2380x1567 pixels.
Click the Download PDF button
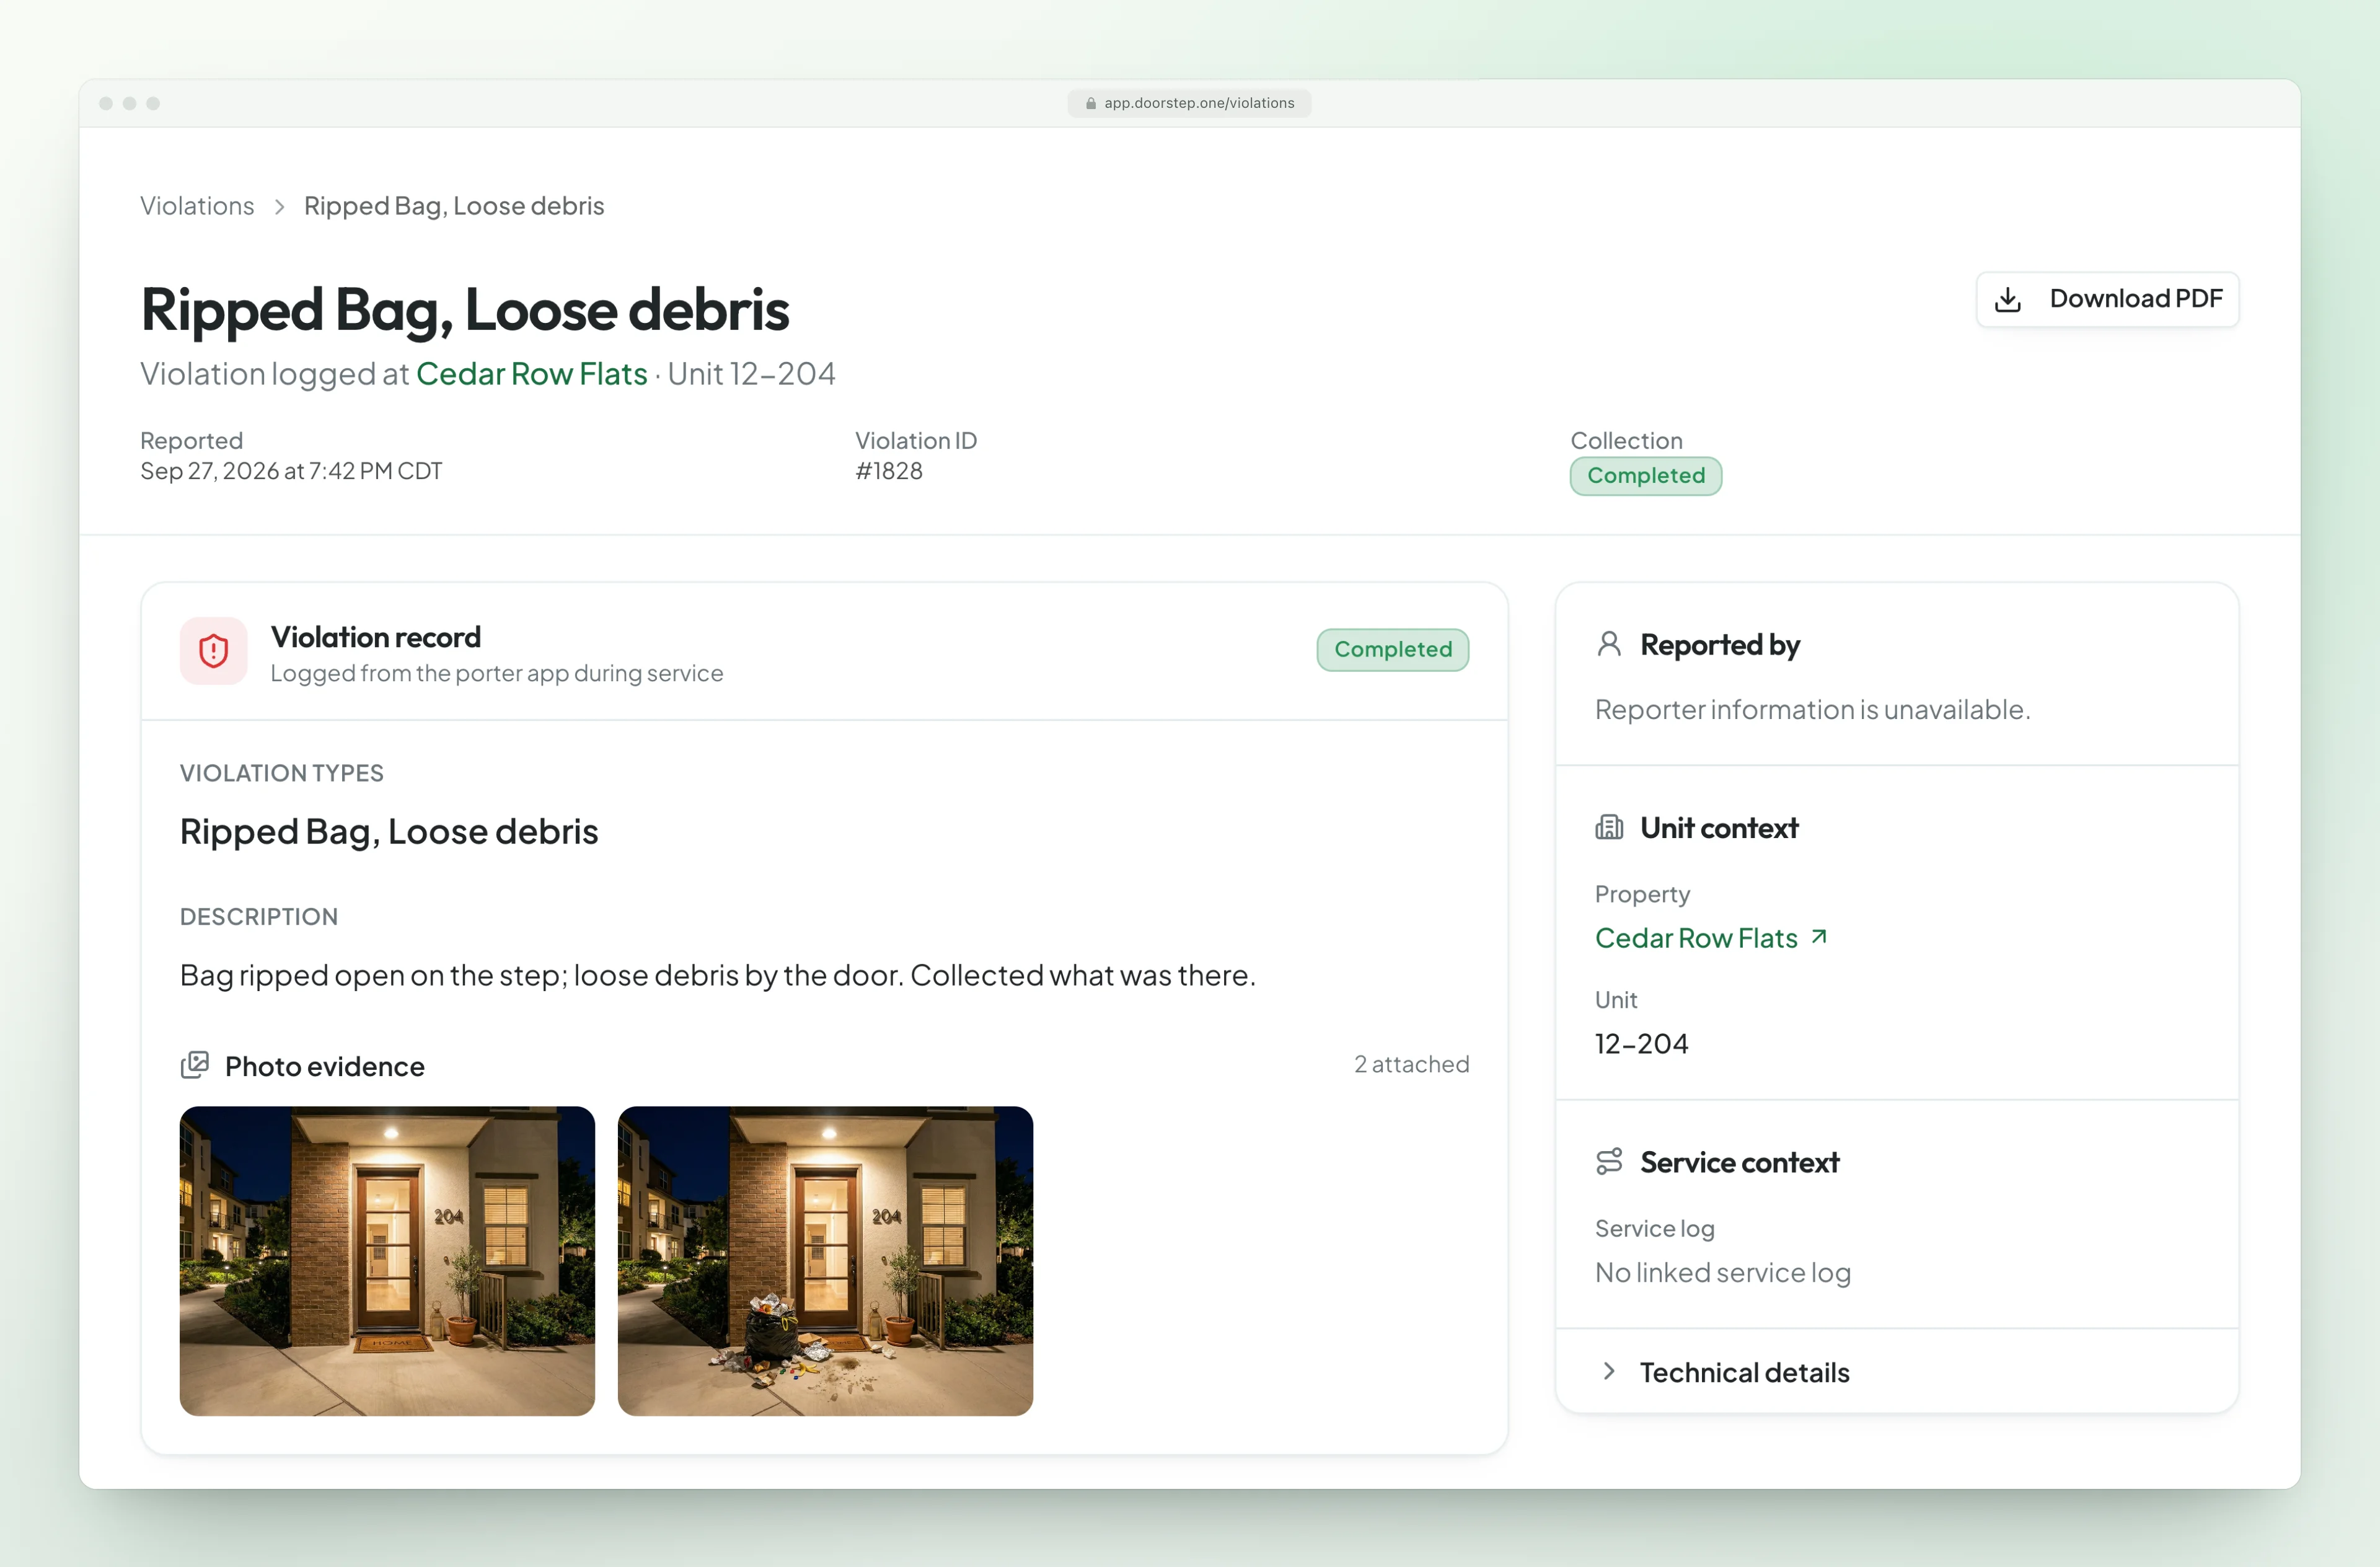click(2107, 299)
